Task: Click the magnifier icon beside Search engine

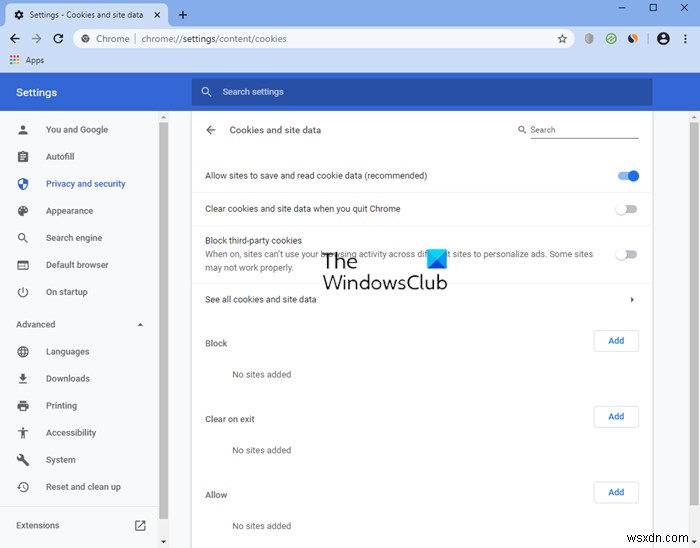Action: pos(23,238)
